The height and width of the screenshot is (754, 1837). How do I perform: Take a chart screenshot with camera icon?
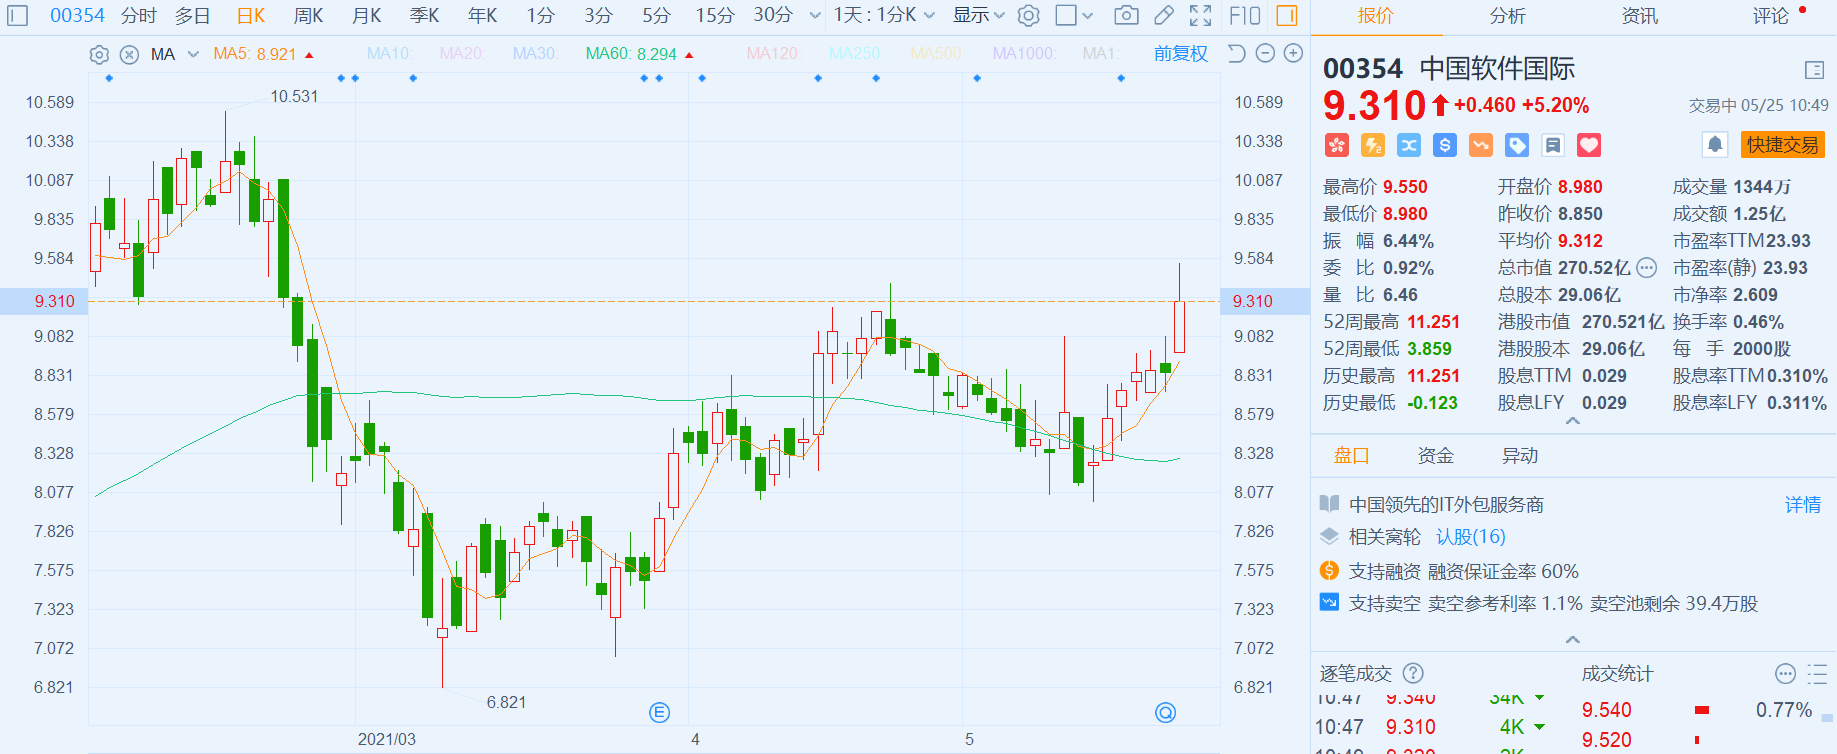(x=1126, y=15)
